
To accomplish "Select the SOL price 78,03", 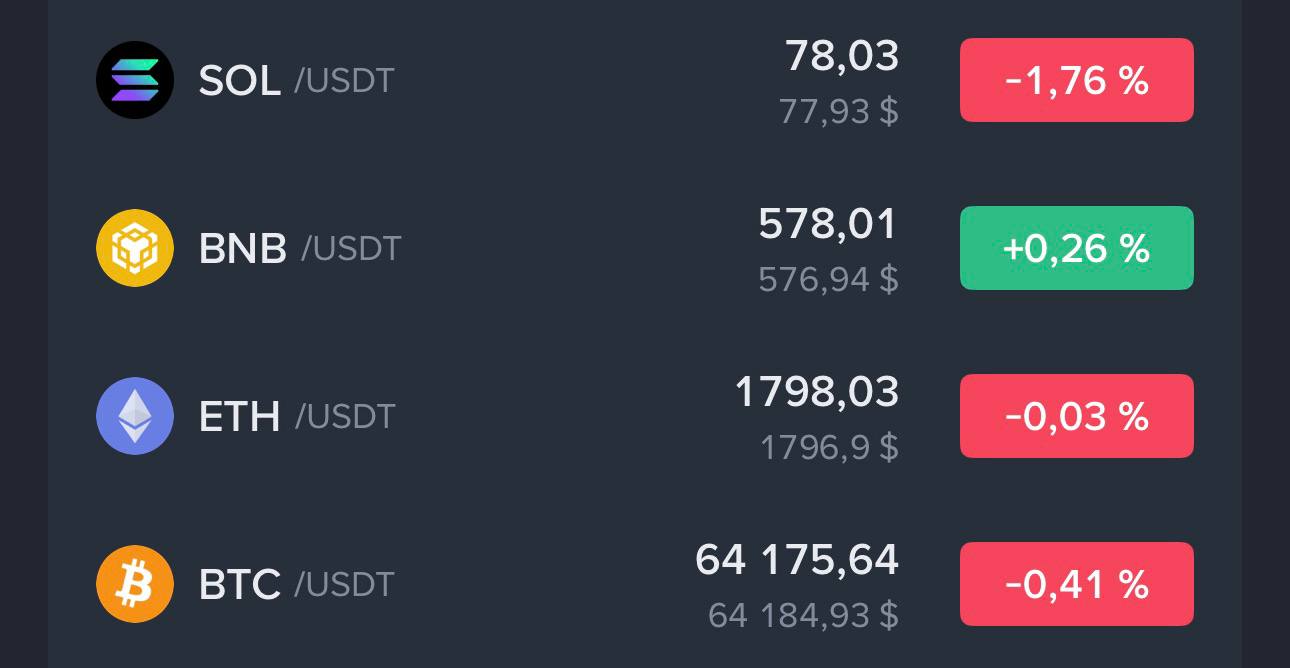I will point(842,56).
